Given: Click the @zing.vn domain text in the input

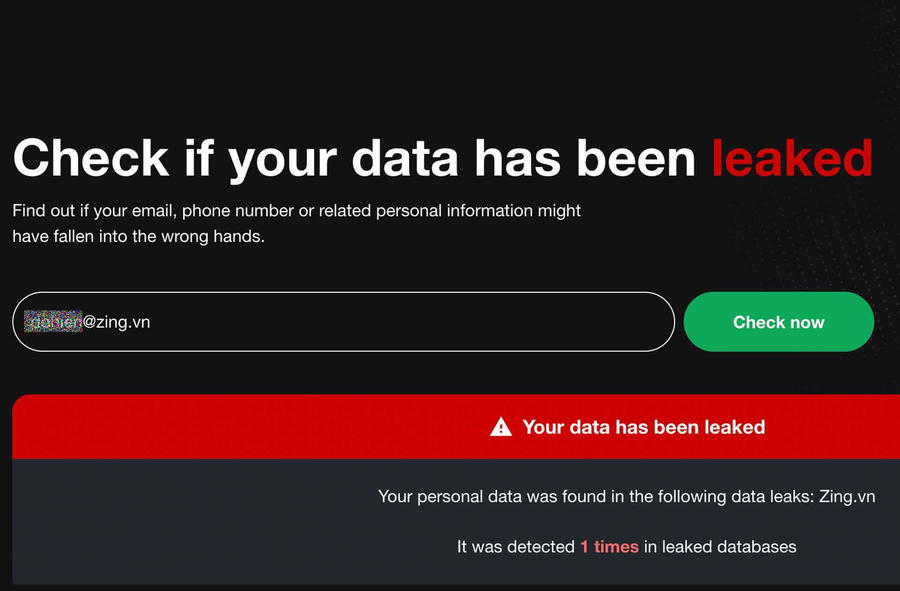Looking at the screenshot, I should [116, 322].
